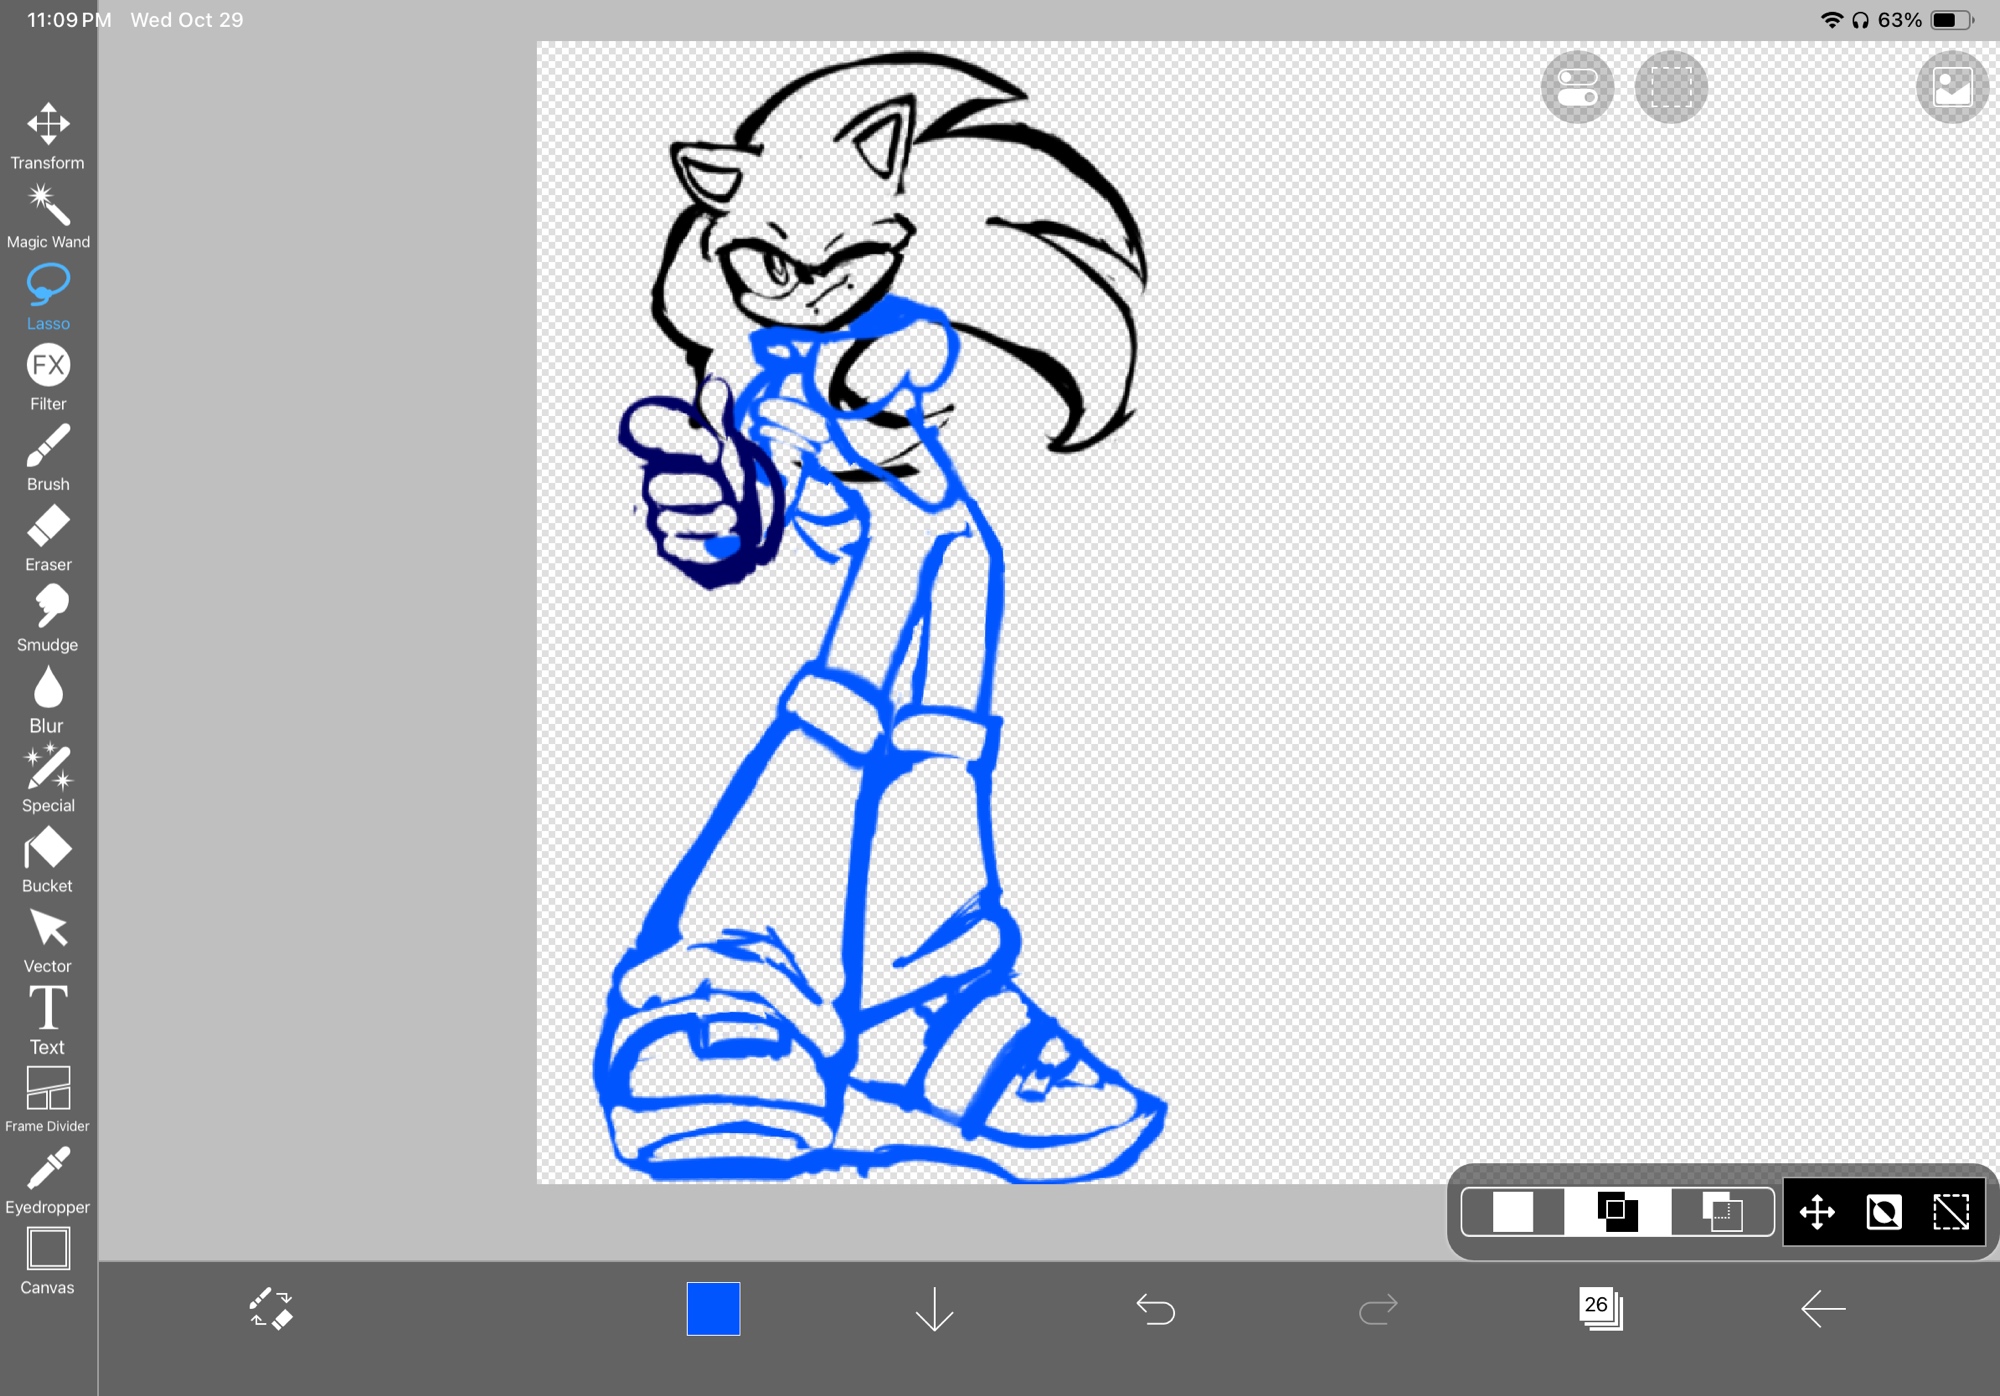2000x1396 pixels.
Task: Open the layers panel showing 26
Action: coord(1600,1308)
